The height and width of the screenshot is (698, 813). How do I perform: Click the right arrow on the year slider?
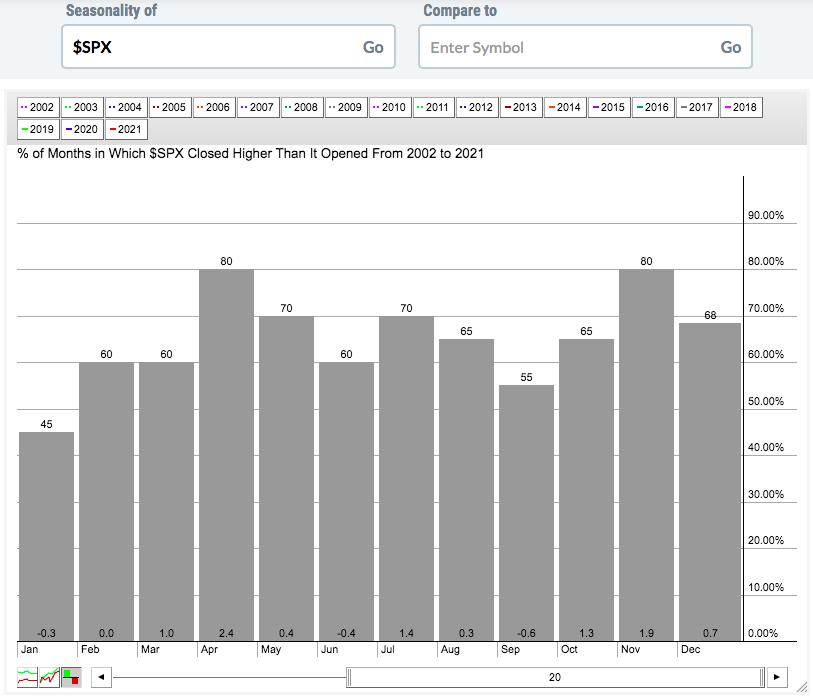(778, 677)
